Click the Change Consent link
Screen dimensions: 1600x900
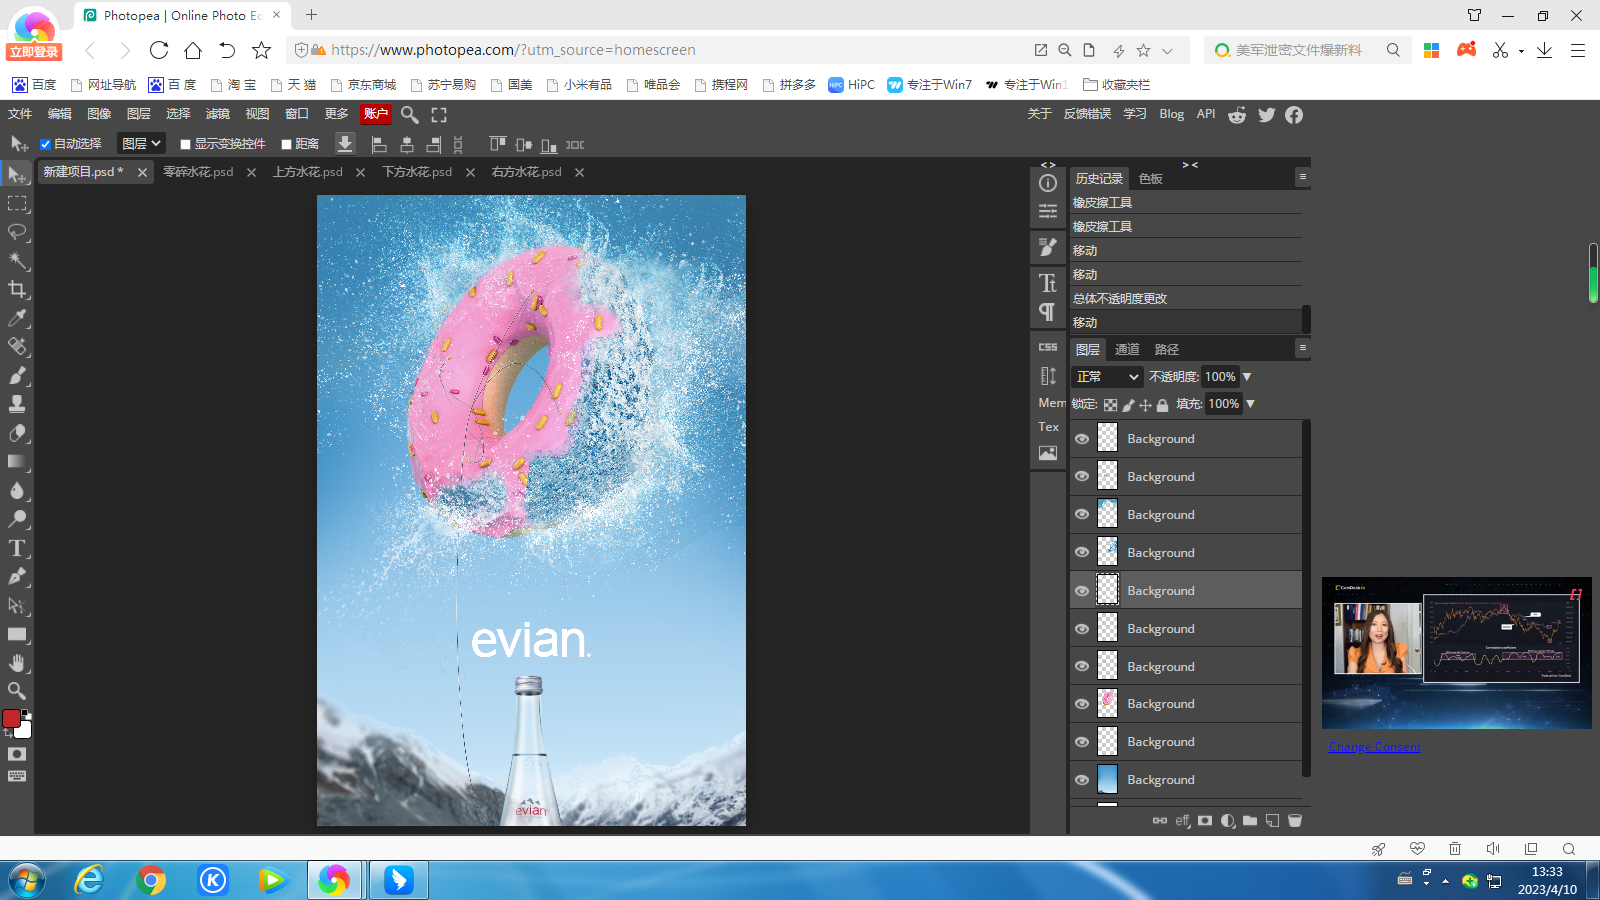tap(1374, 747)
